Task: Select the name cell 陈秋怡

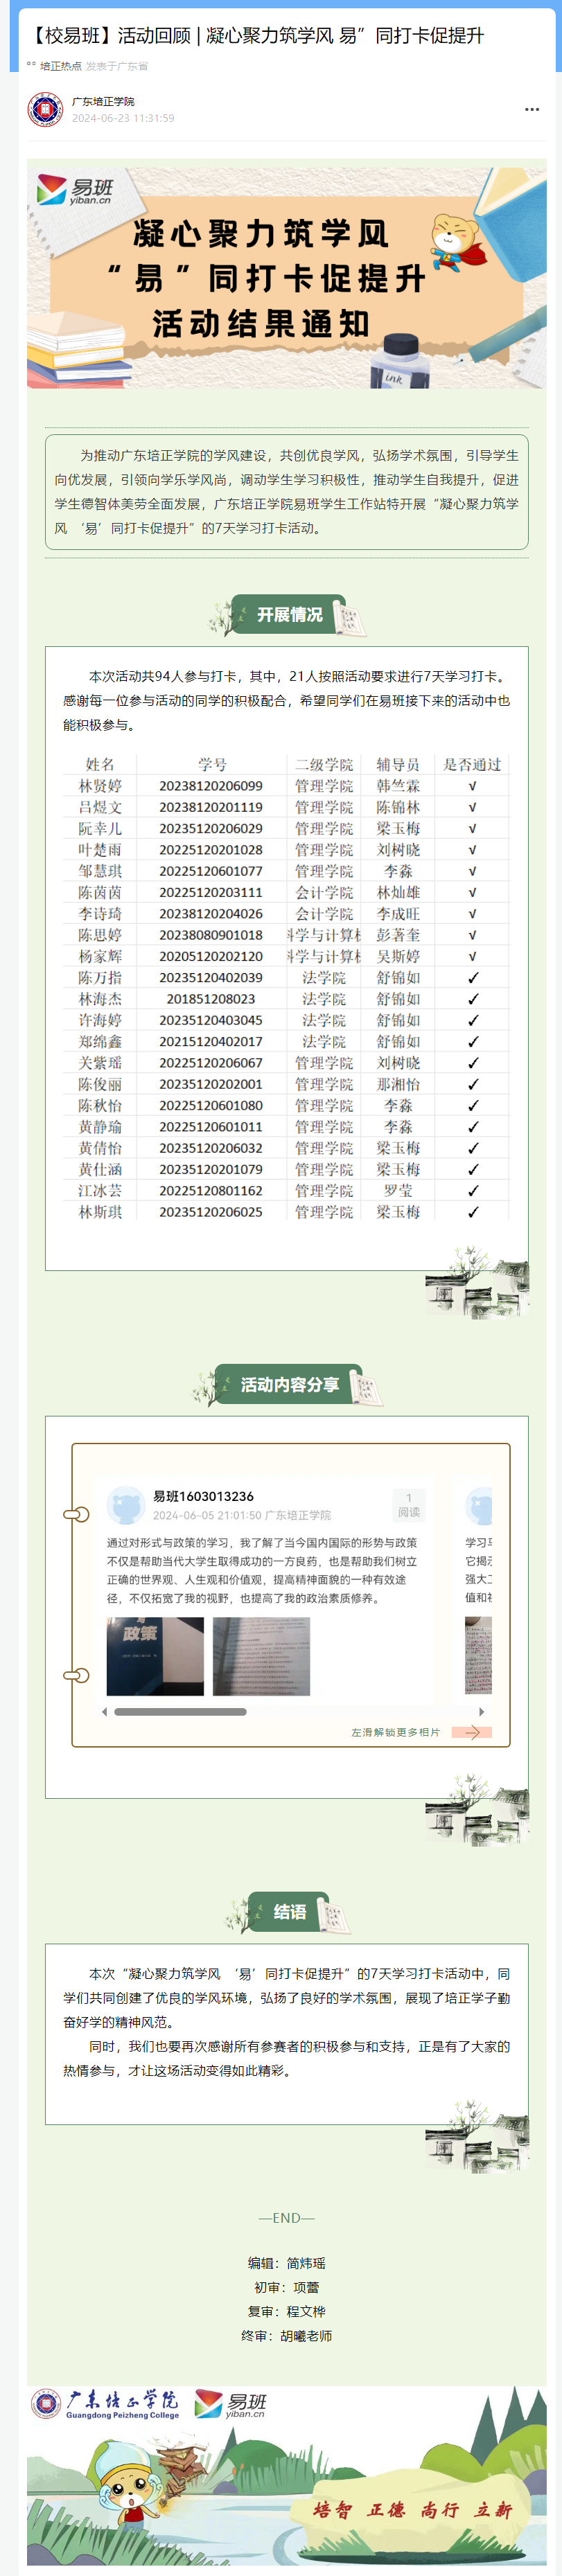Action: coord(100,1106)
